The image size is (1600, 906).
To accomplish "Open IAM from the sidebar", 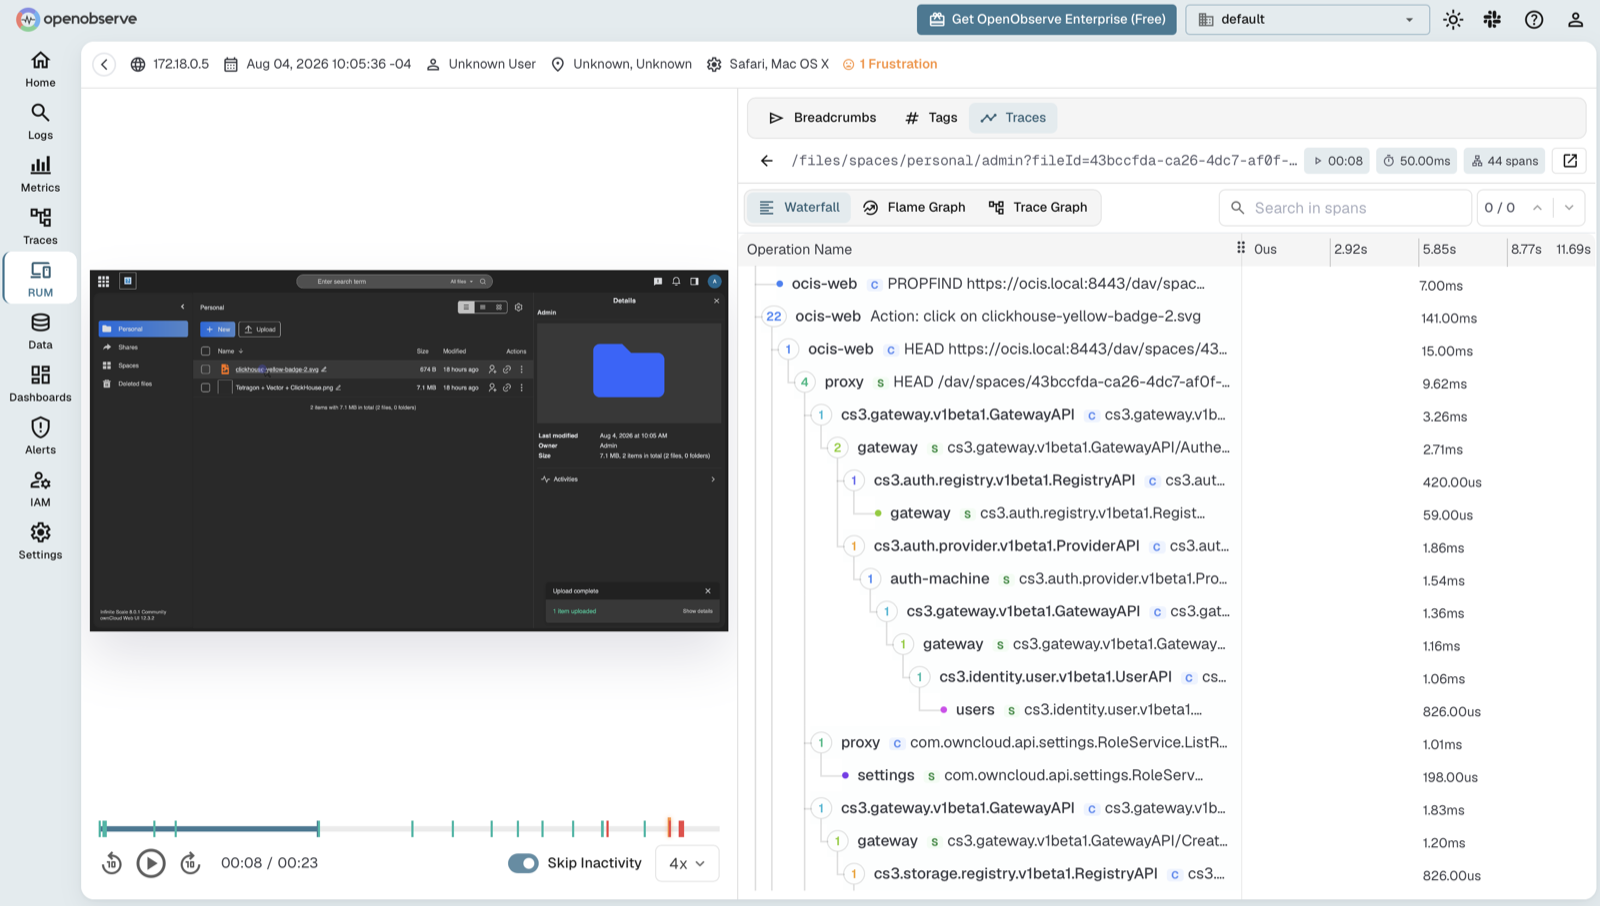I will click(x=40, y=489).
